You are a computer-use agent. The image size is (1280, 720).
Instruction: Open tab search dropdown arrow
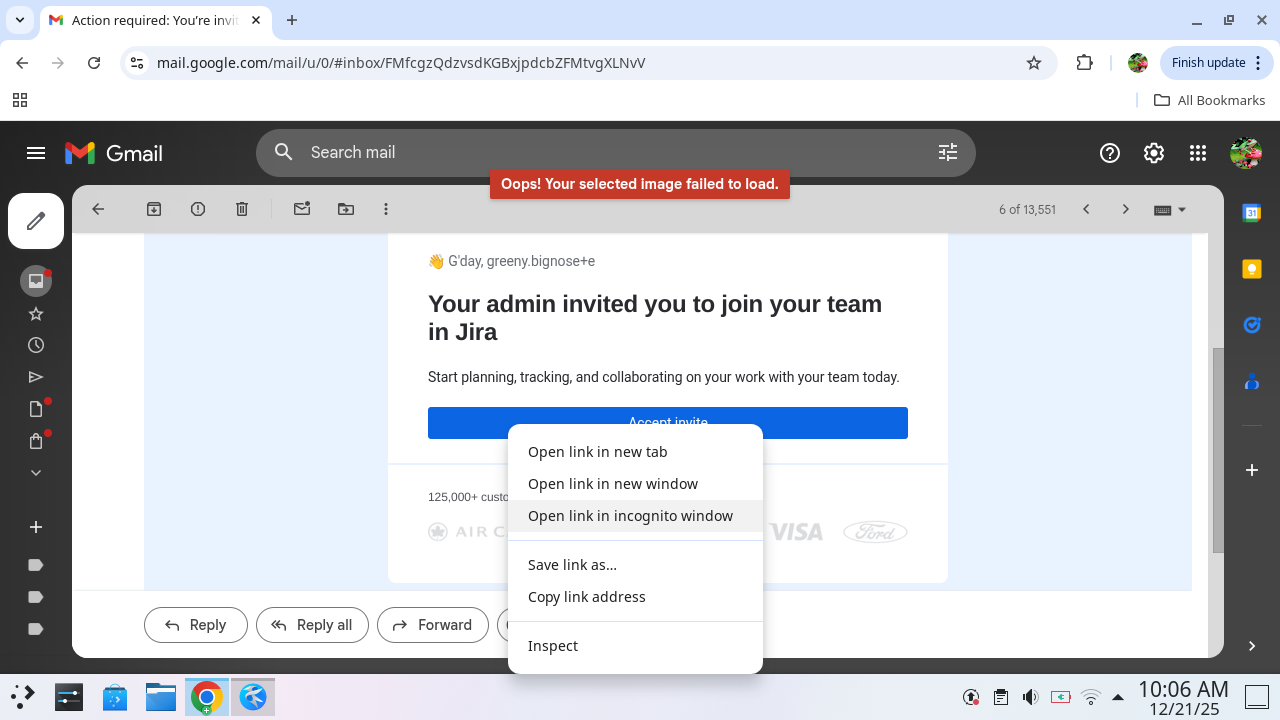[20, 20]
